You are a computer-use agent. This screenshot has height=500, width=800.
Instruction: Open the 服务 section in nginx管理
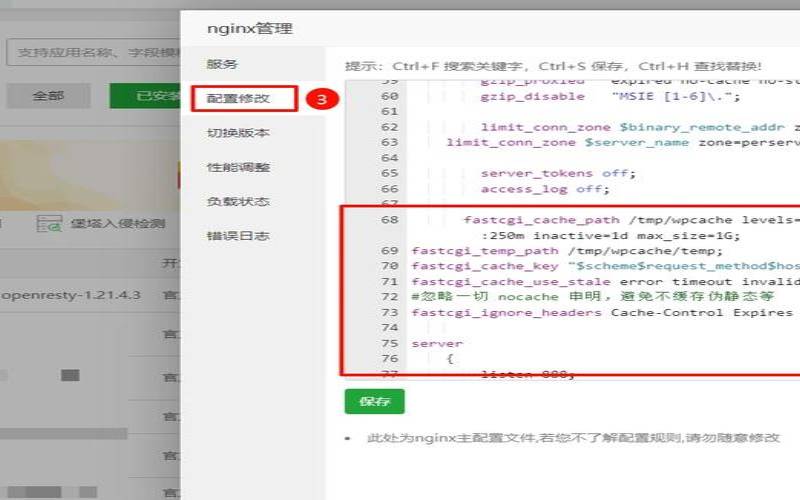[222, 64]
